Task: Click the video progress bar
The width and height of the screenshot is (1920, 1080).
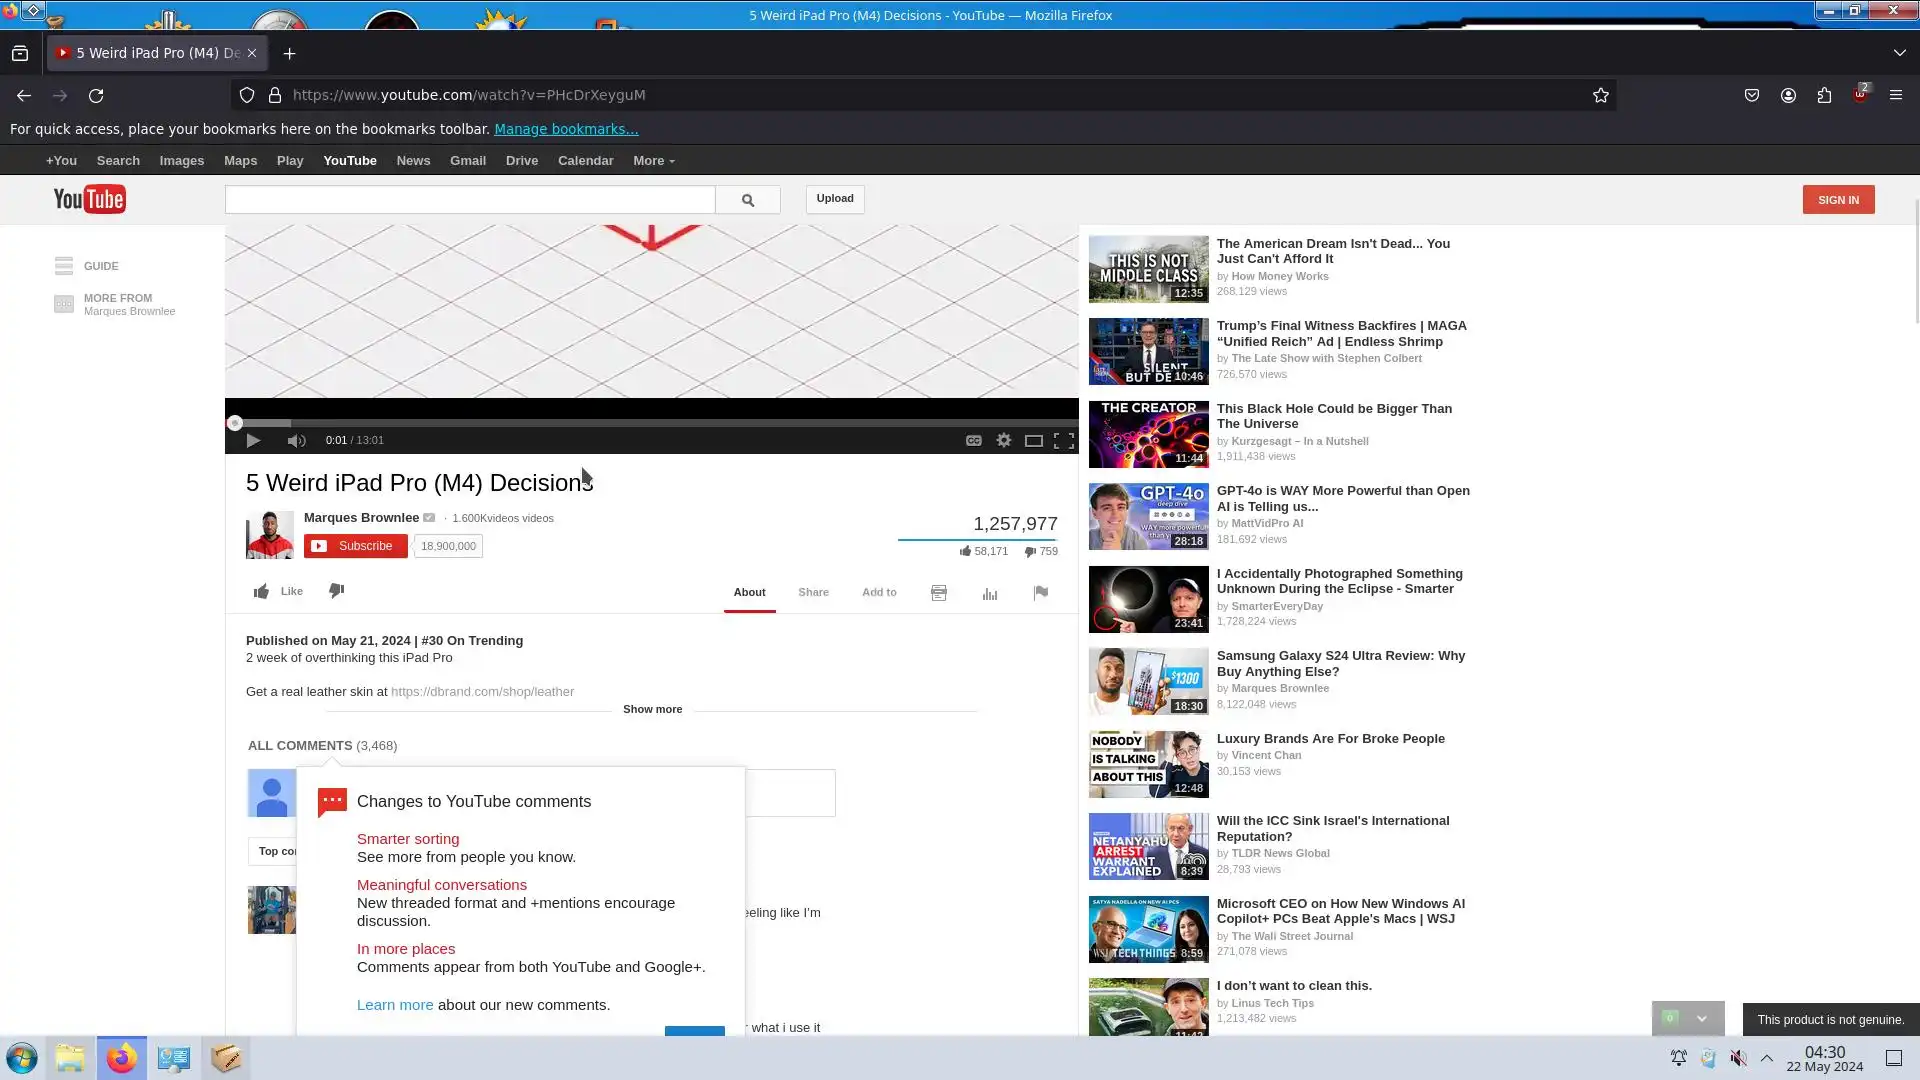Action: point(650,423)
